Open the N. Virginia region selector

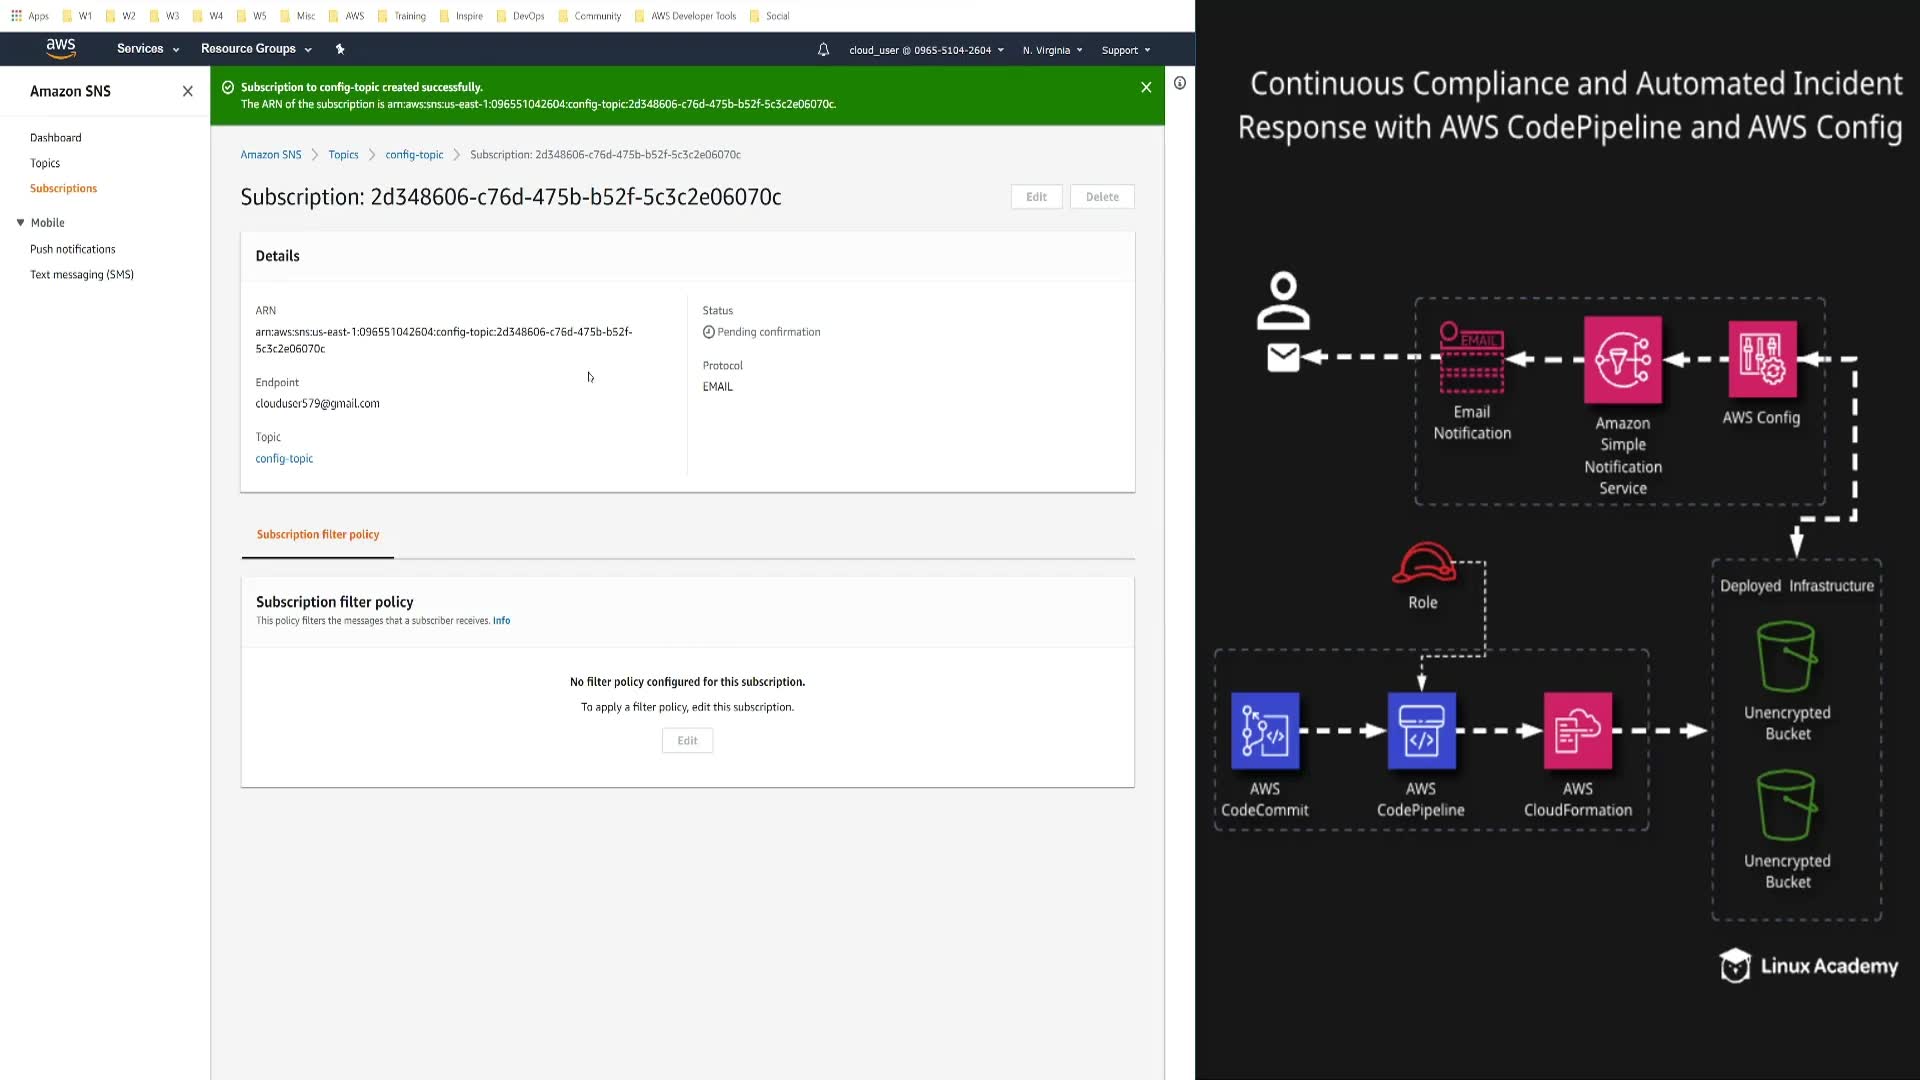pyautogui.click(x=1052, y=50)
